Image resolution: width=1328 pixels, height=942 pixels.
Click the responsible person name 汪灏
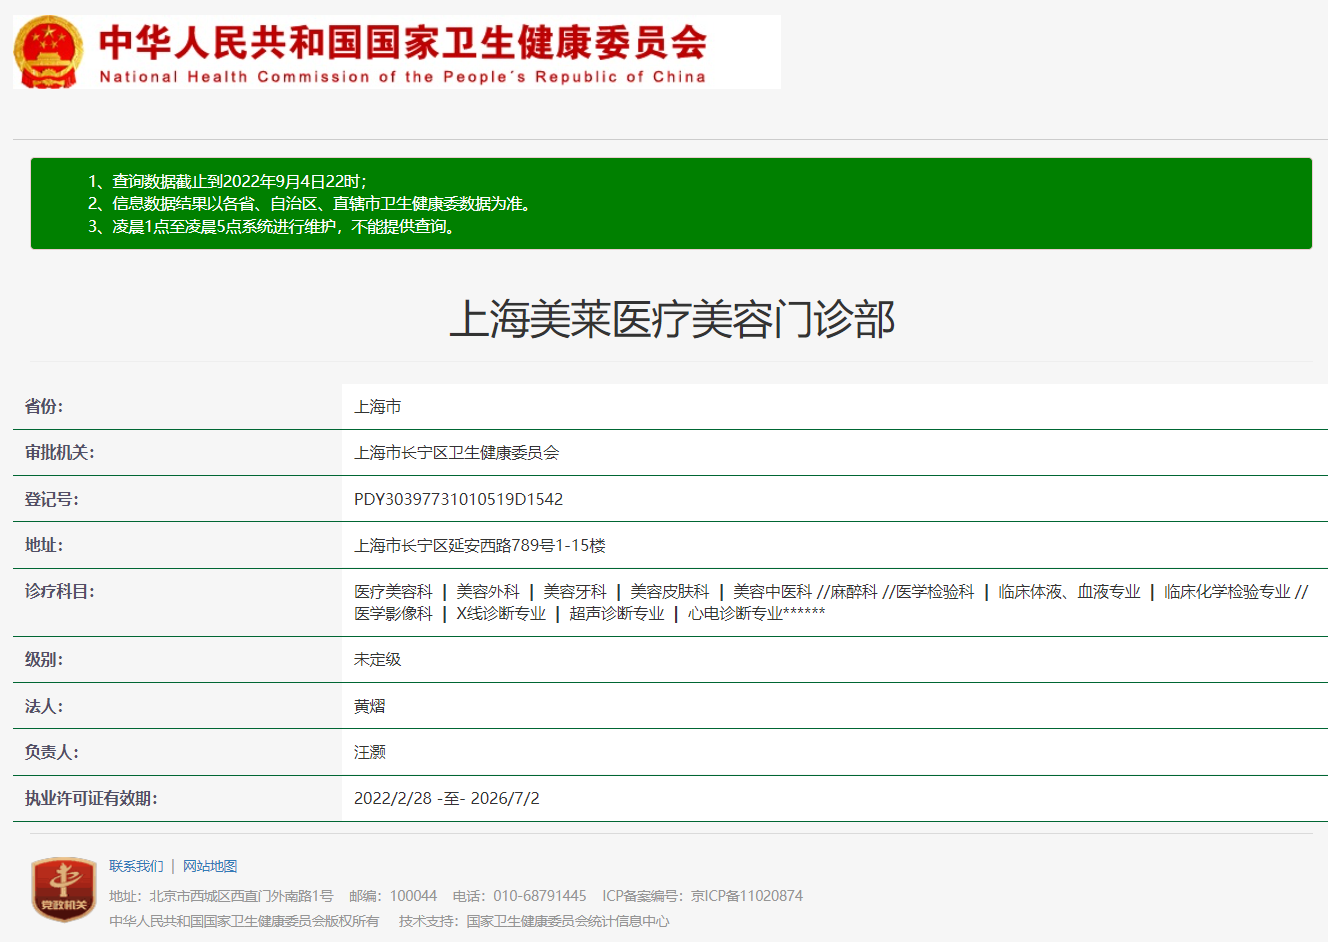tap(370, 752)
